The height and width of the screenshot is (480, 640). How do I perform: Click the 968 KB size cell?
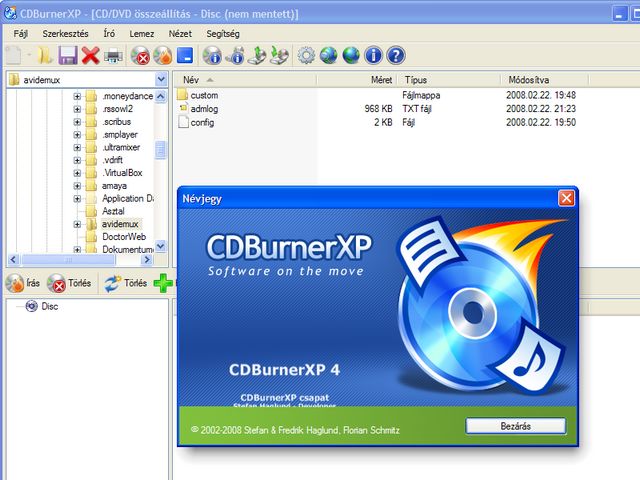(x=378, y=109)
